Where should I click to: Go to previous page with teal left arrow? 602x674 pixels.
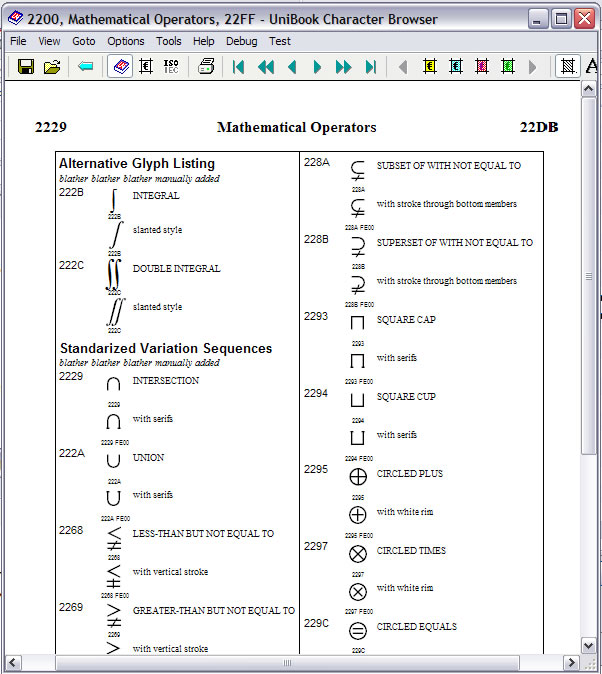point(292,67)
